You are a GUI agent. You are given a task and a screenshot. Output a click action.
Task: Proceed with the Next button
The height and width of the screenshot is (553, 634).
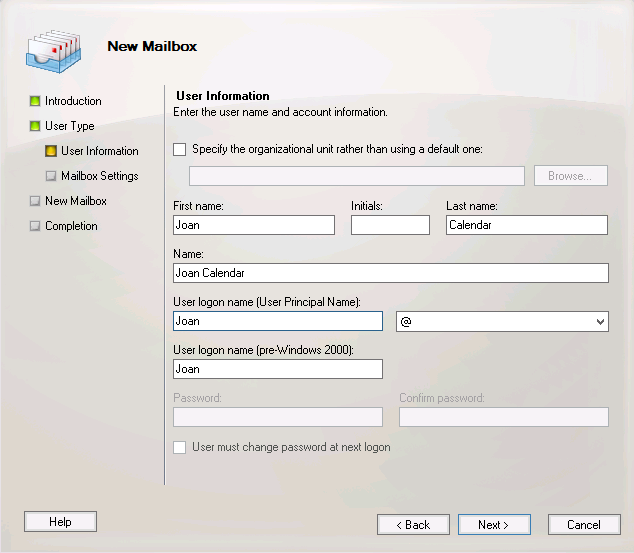(494, 525)
